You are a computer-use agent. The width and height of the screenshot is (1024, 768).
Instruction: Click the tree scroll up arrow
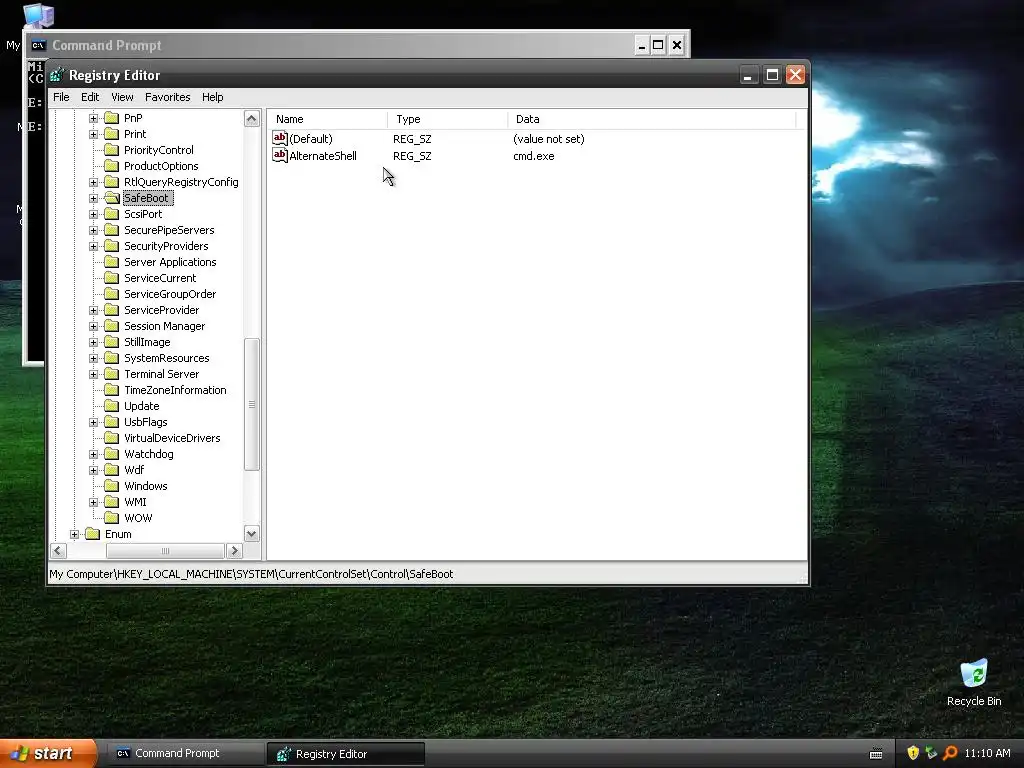click(x=251, y=118)
